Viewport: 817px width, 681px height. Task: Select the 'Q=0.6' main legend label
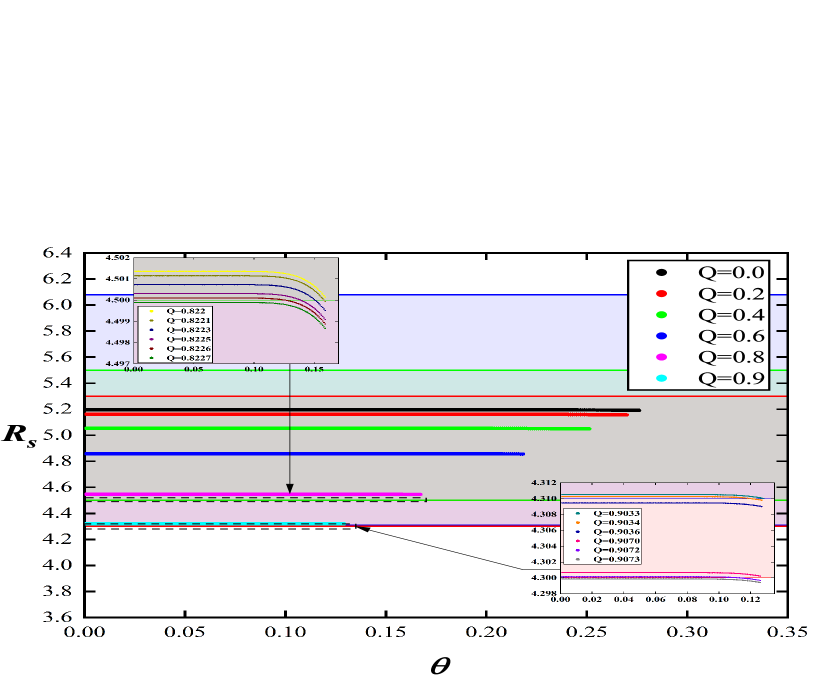click(731, 336)
